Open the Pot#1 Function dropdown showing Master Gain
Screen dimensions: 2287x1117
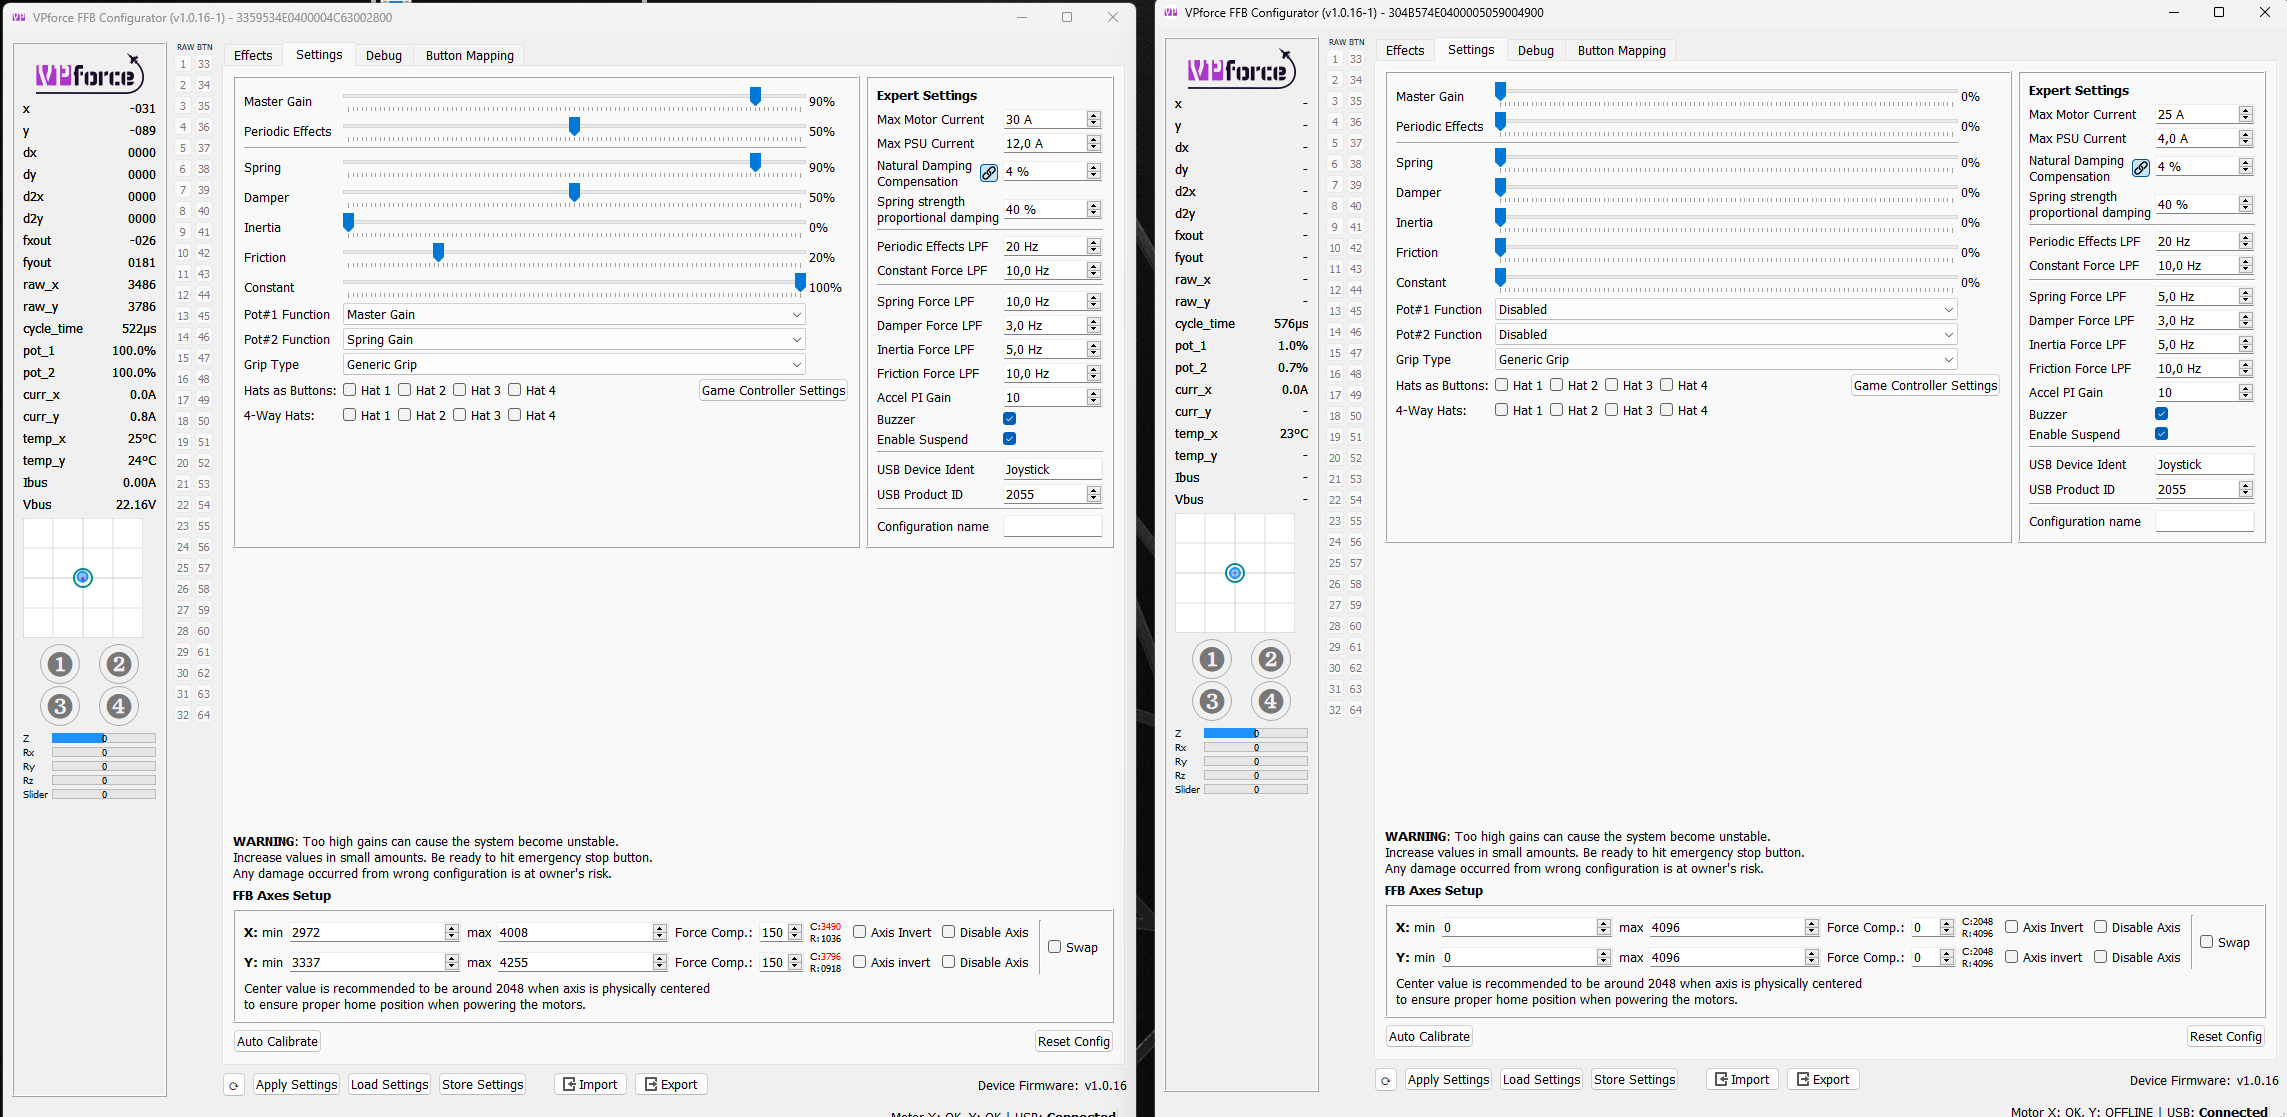click(574, 315)
